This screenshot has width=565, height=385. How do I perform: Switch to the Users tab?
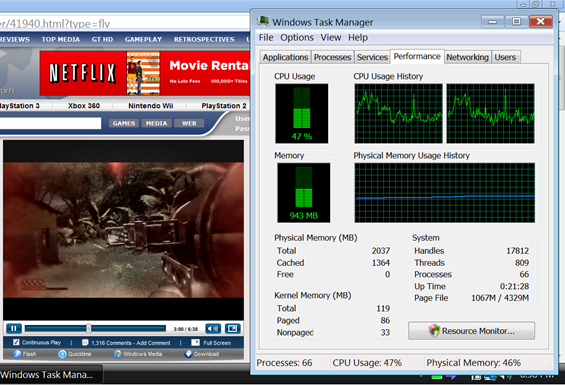(505, 57)
